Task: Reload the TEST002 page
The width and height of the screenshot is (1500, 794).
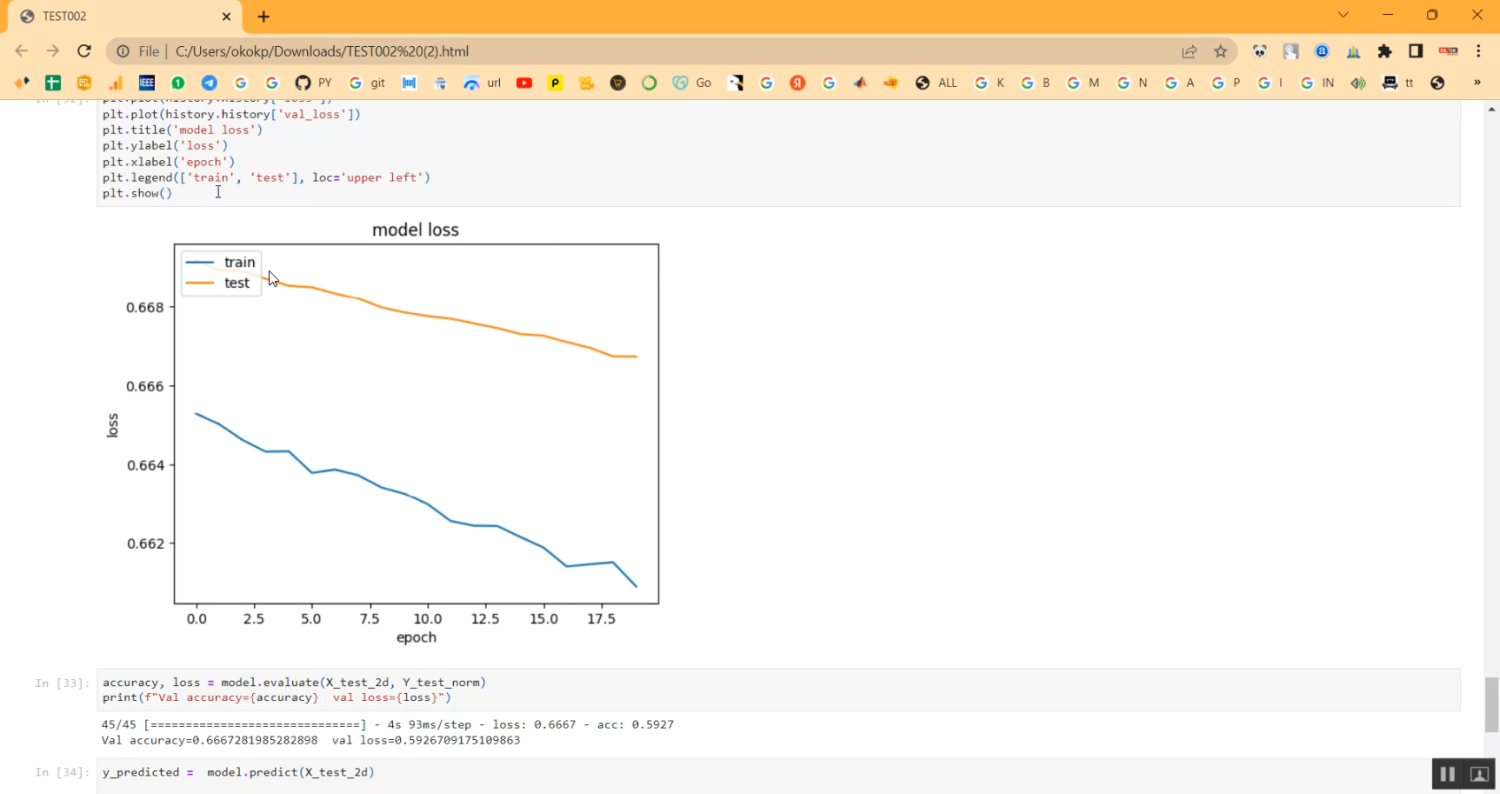Action: click(x=84, y=51)
